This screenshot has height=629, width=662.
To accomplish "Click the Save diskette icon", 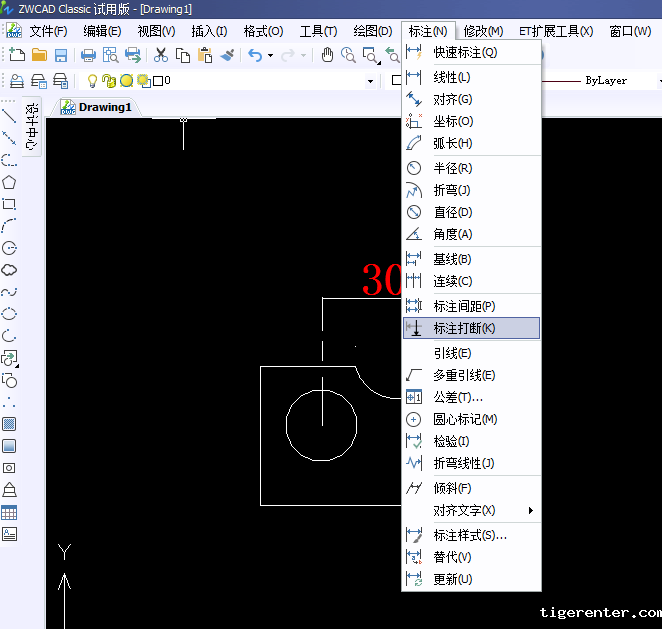I will [x=61, y=55].
